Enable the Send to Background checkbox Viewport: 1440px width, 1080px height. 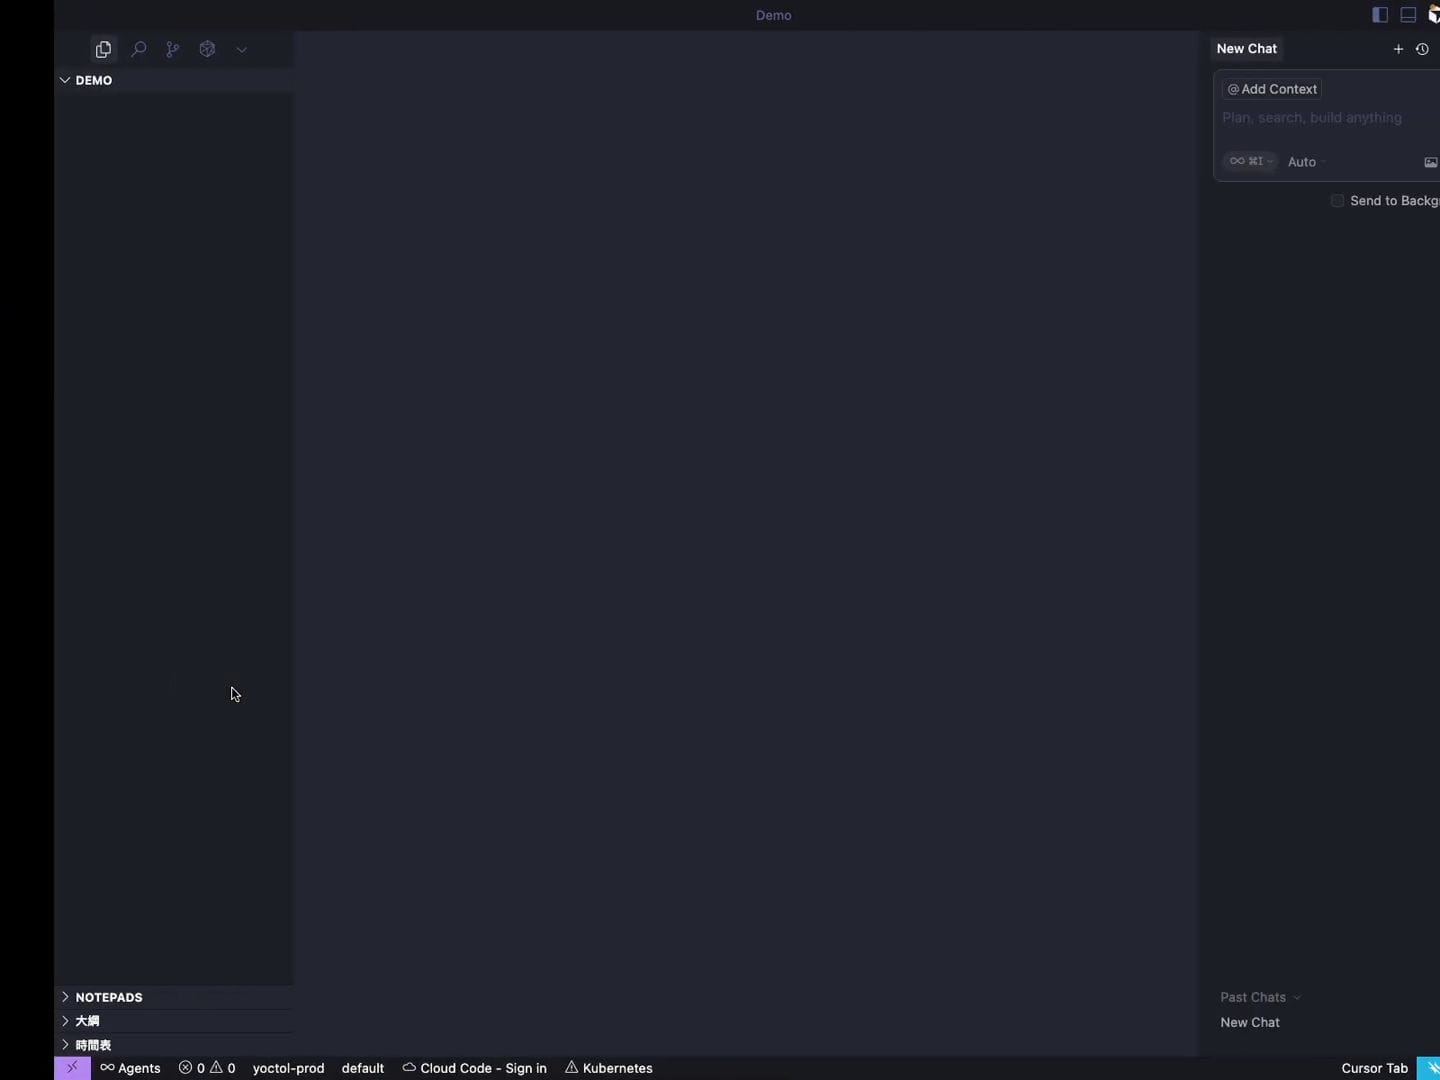[x=1337, y=201]
